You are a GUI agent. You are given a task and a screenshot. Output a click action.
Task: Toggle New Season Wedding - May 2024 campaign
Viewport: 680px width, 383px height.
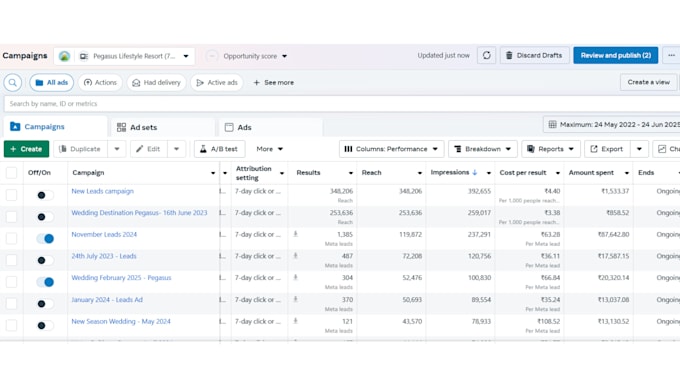coord(45,325)
